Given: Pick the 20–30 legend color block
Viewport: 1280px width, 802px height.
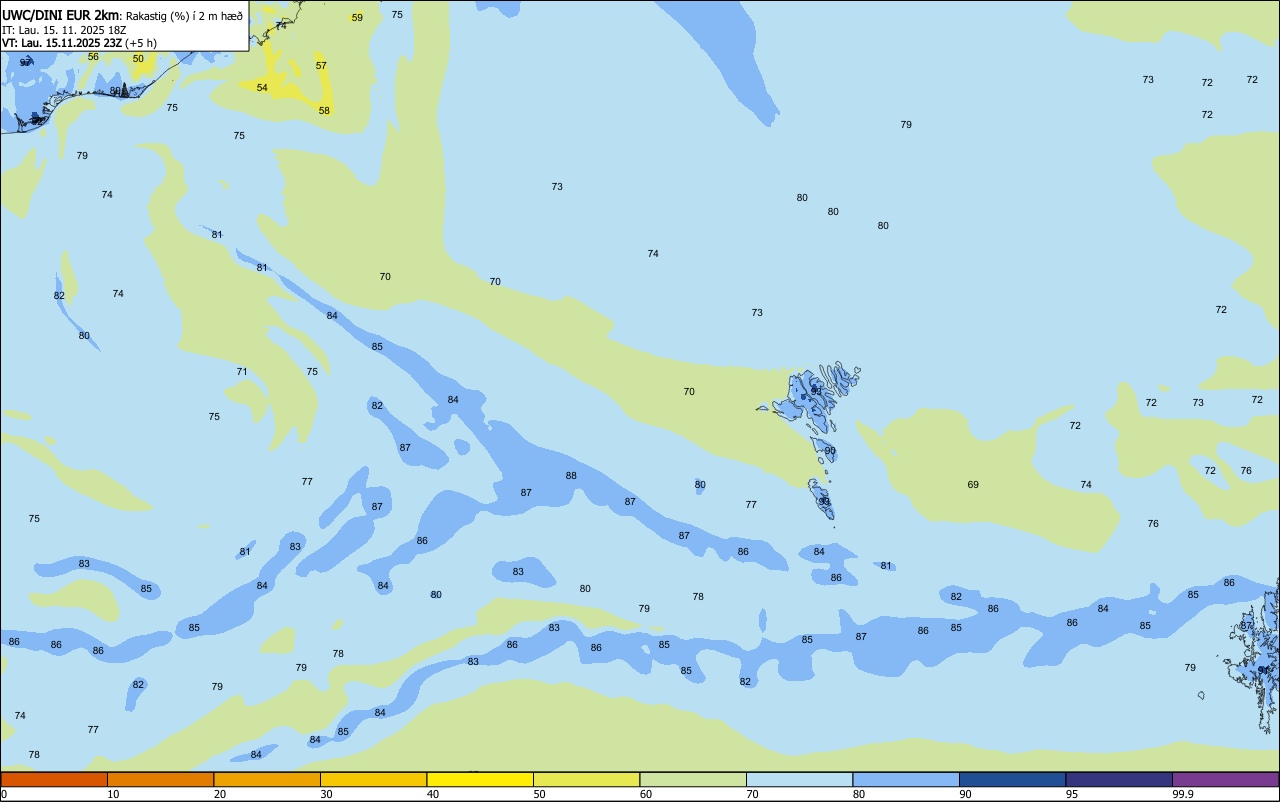Looking at the screenshot, I should 267,779.
